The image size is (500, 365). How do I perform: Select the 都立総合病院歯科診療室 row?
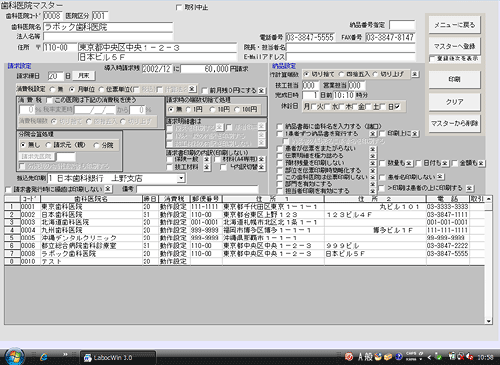245,246
